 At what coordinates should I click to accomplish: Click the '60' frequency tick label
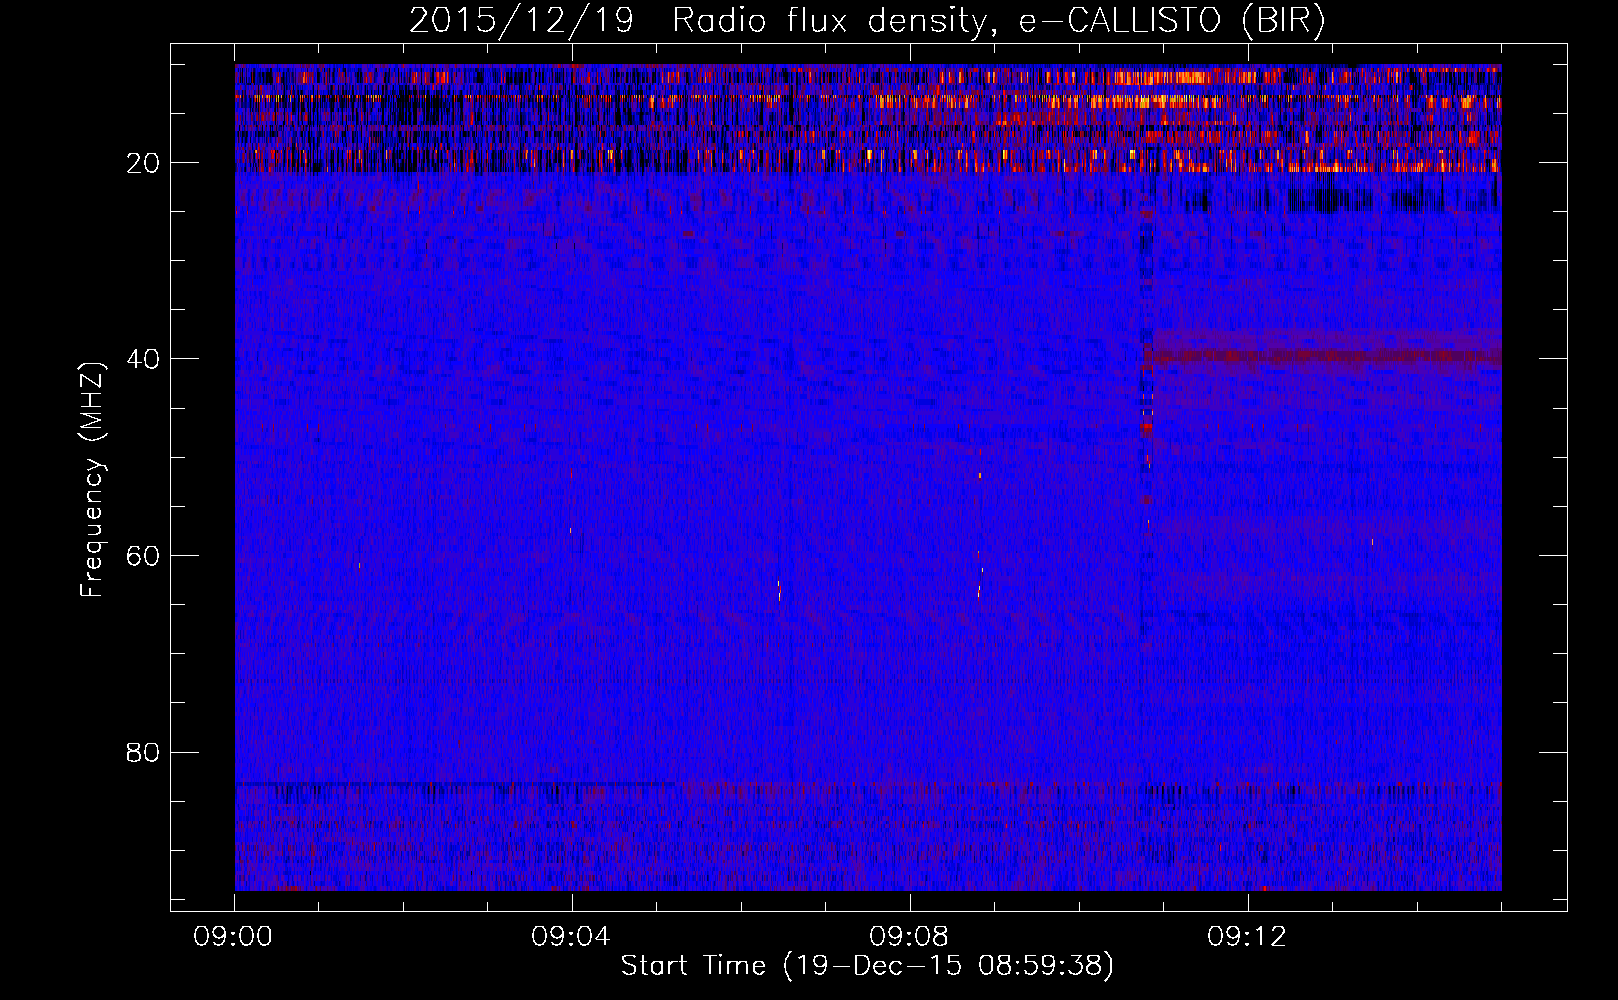[x=143, y=556]
